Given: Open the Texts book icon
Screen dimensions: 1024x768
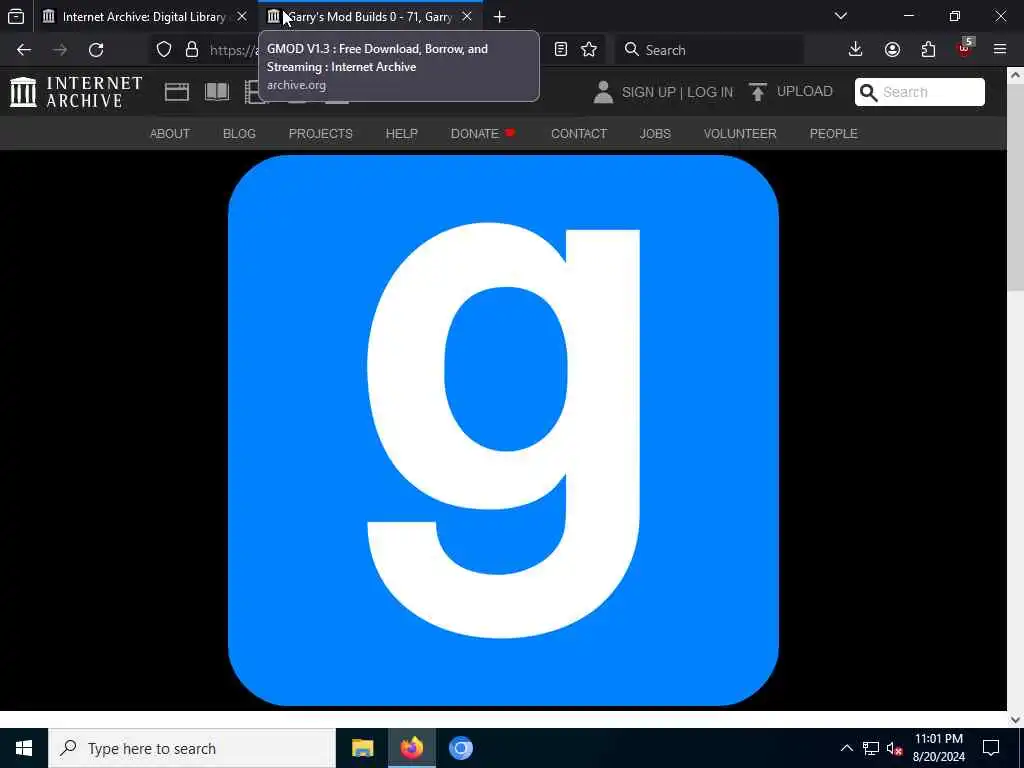Looking at the screenshot, I should [x=217, y=91].
